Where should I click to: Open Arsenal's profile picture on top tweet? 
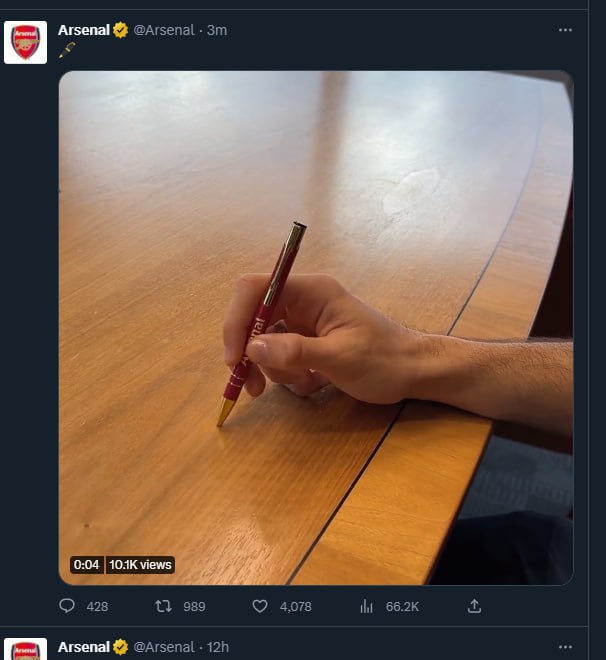pos(25,42)
